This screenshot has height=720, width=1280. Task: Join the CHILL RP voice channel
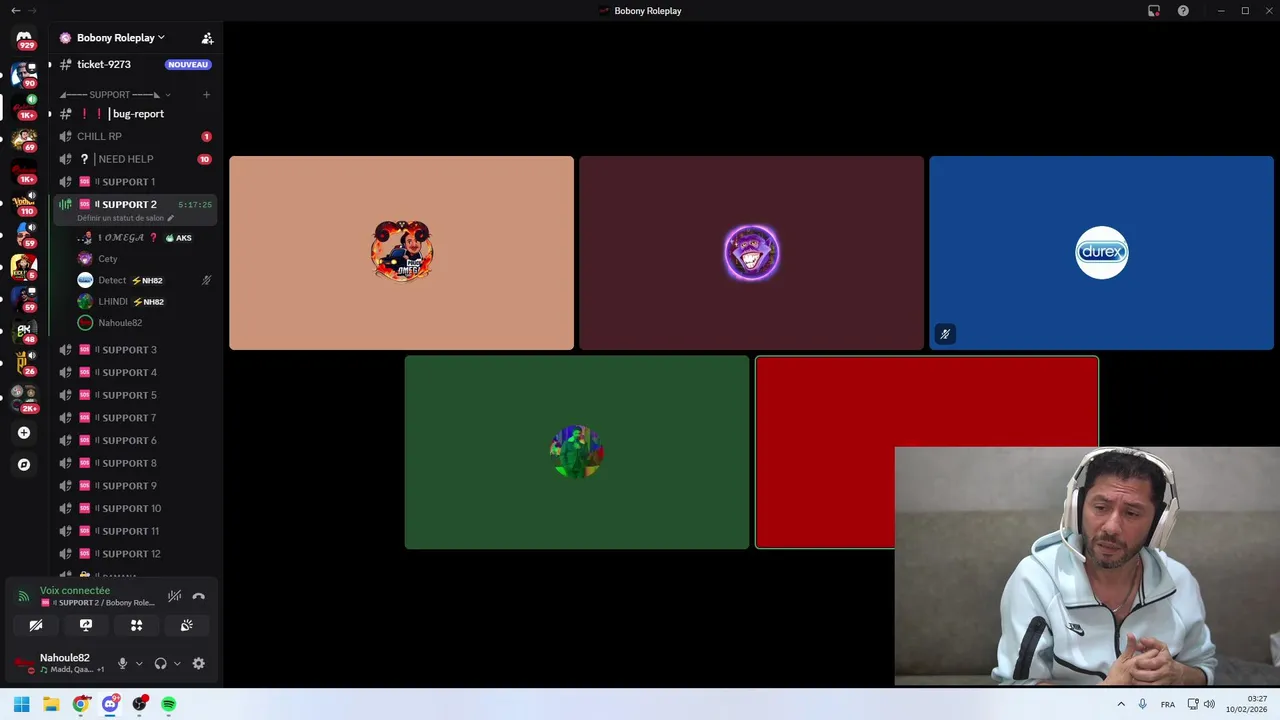pos(134,137)
